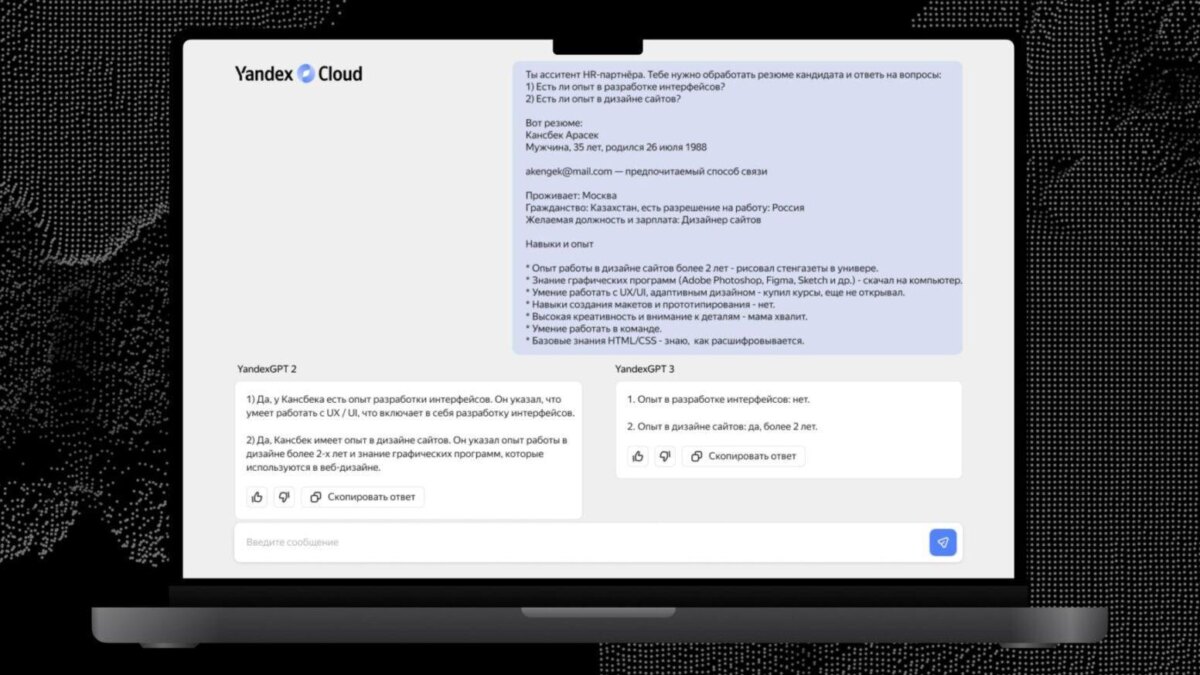Image resolution: width=1200 pixels, height=675 pixels.
Task: Click the thumbs up icon under YandexGPT 3 response
Action: [638, 456]
